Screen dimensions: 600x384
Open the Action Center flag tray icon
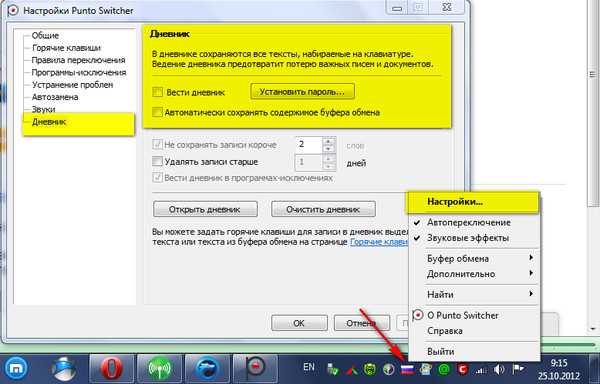(518, 369)
